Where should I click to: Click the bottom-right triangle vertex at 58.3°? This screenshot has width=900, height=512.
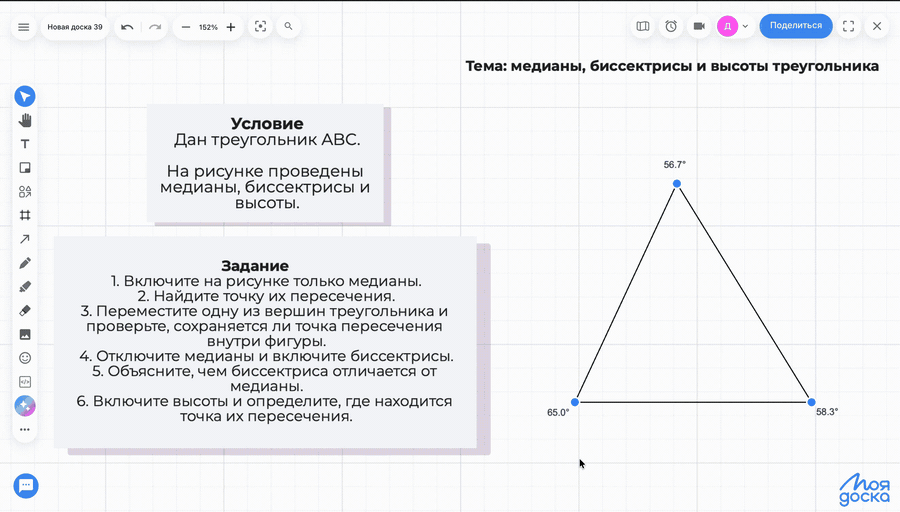click(x=811, y=402)
